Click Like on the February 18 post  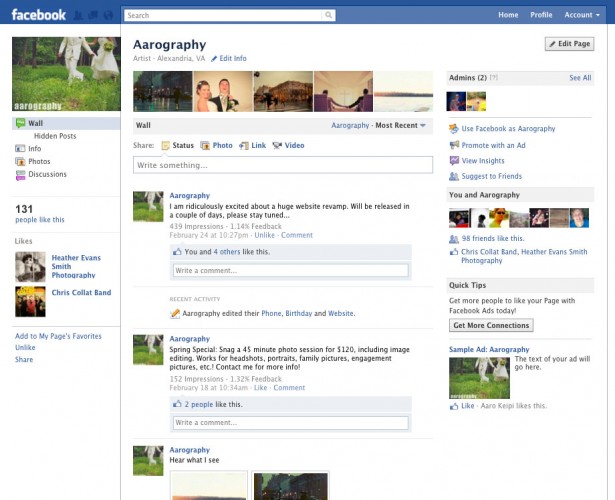point(260,388)
